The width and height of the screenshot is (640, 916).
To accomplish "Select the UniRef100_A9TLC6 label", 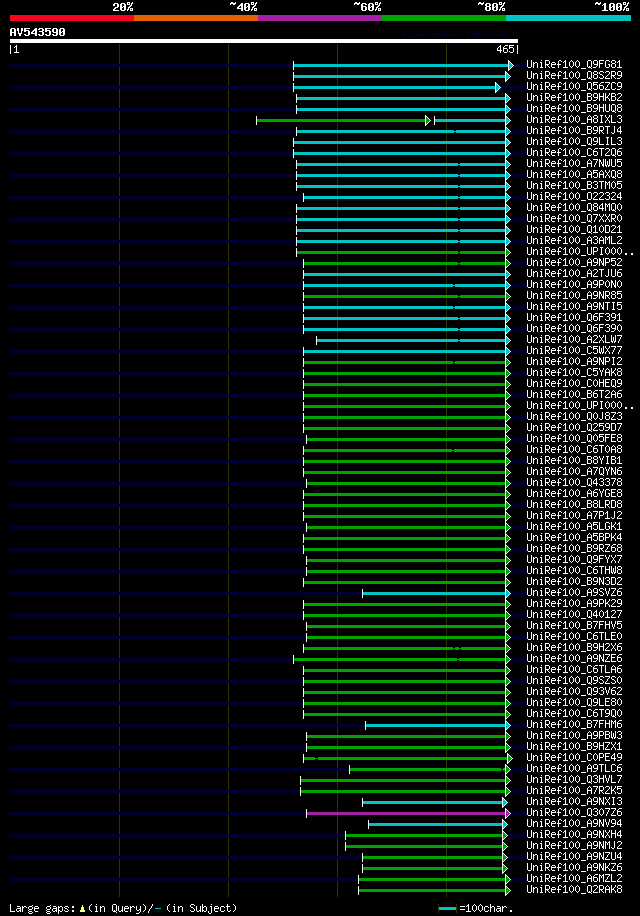I will point(574,769).
